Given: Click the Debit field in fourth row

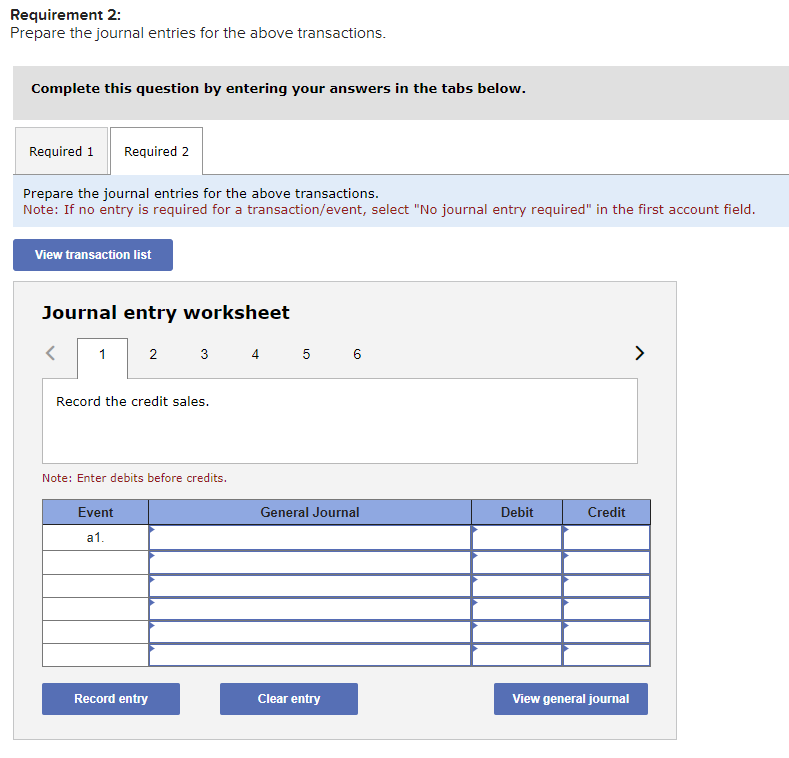Looking at the screenshot, I should 517,609.
